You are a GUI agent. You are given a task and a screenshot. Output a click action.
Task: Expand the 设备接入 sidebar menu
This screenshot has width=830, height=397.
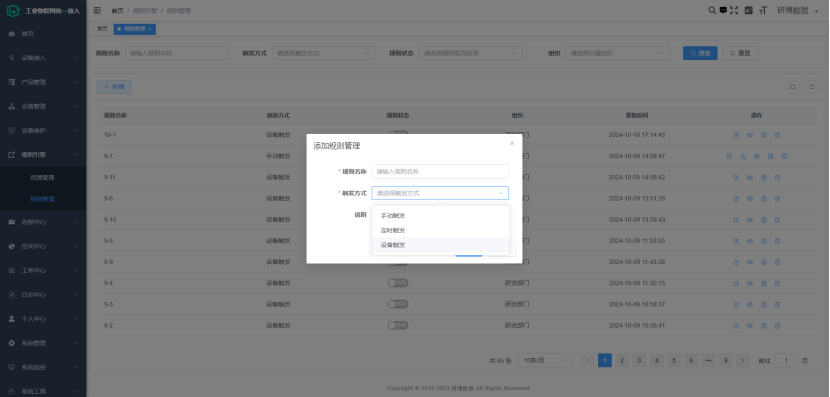pos(43,58)
